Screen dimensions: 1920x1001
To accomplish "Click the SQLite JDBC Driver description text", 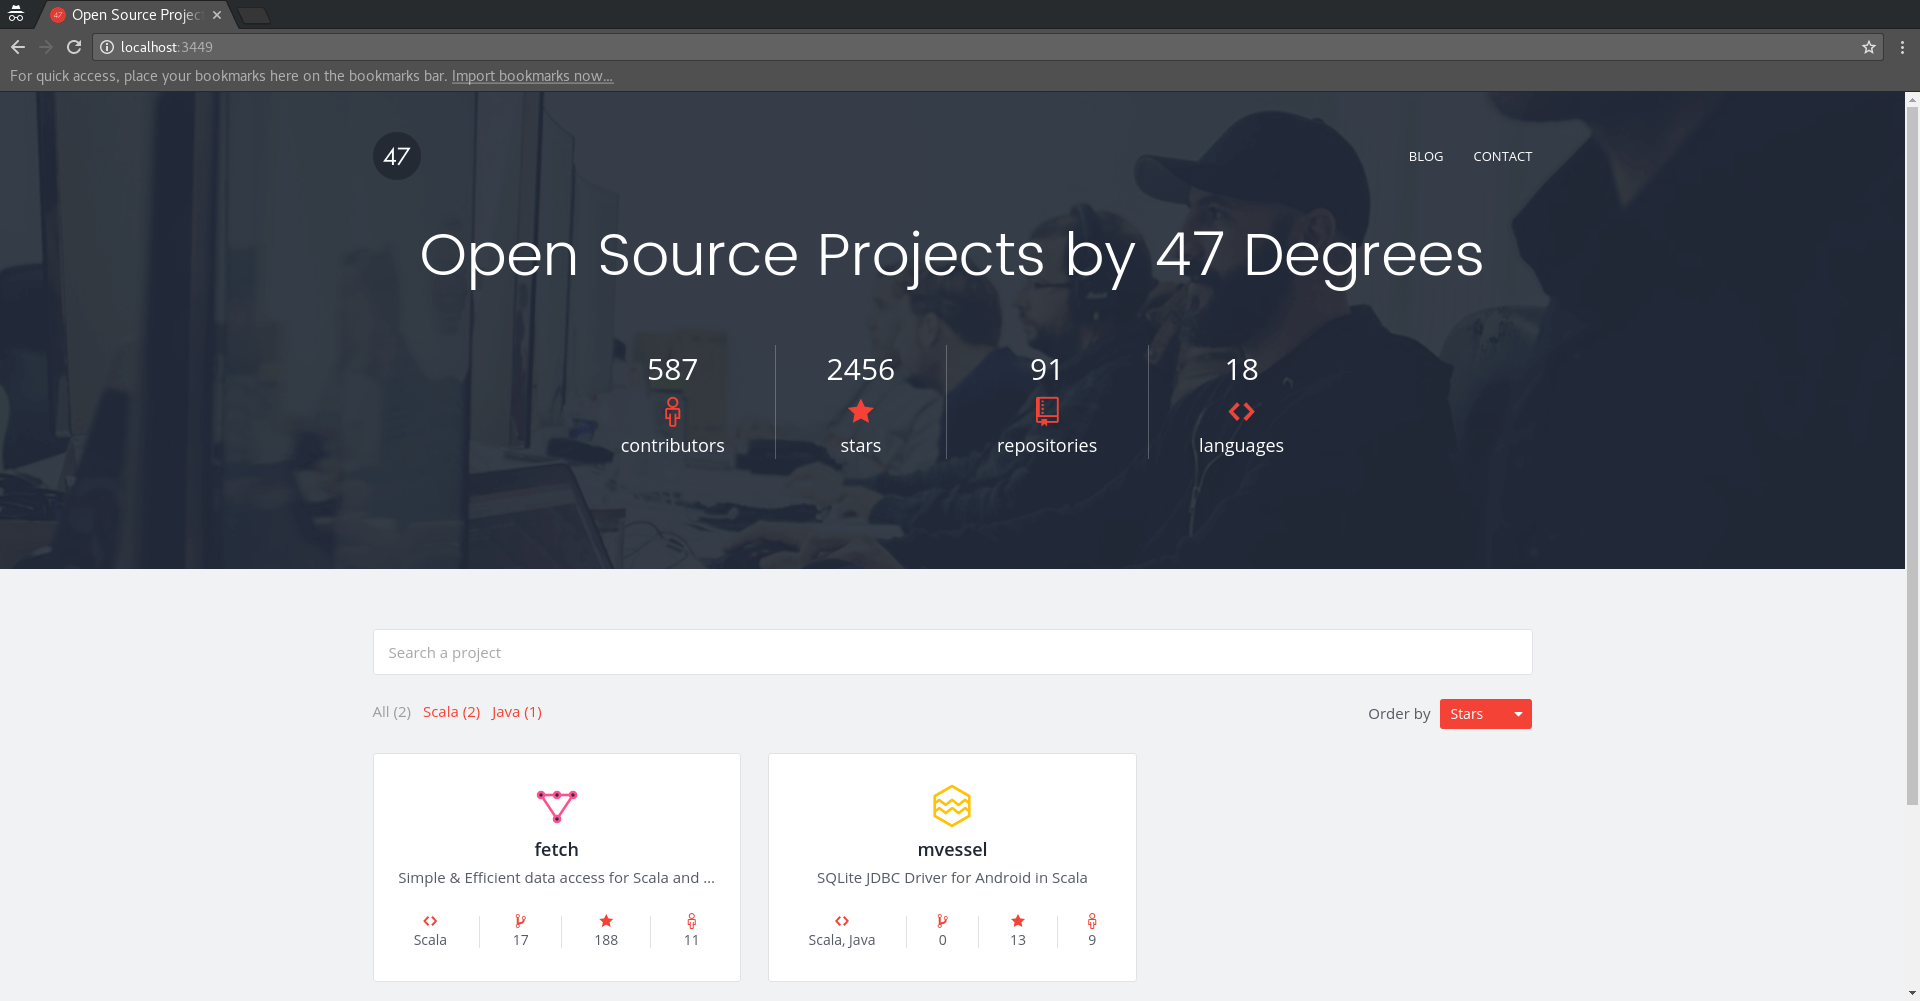I will (x=952, y=878).
